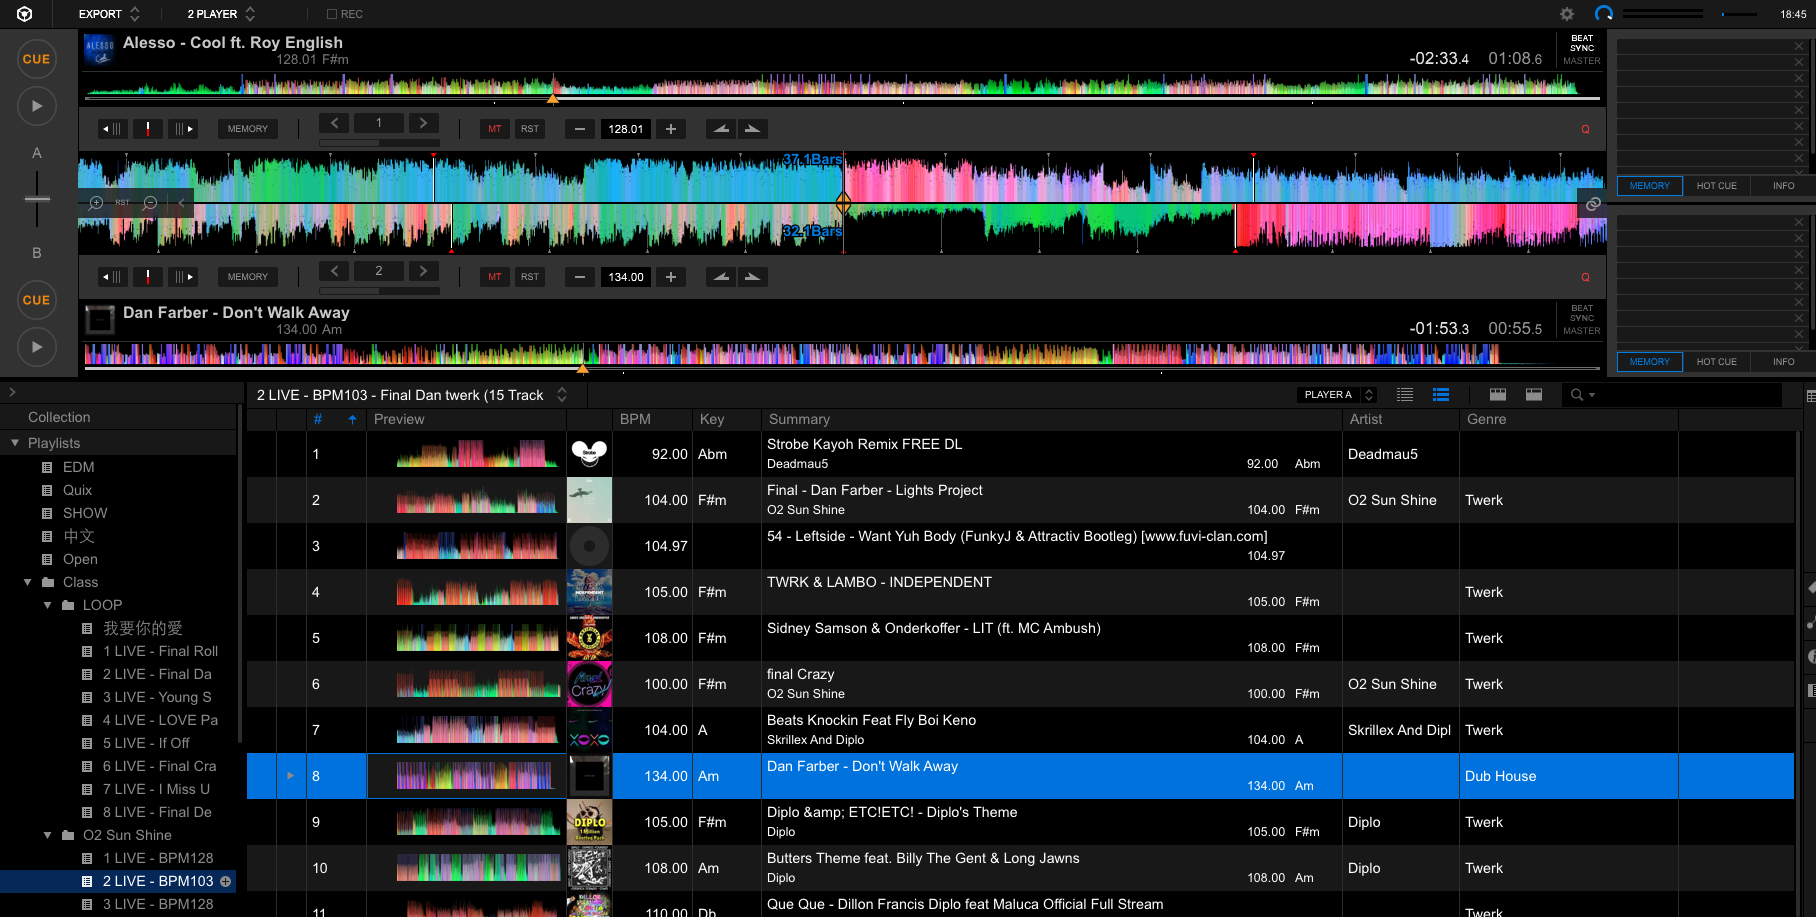Click the 128.01 BPM field
This screenshot has width=1816, height=917.
tap(626, 129)
